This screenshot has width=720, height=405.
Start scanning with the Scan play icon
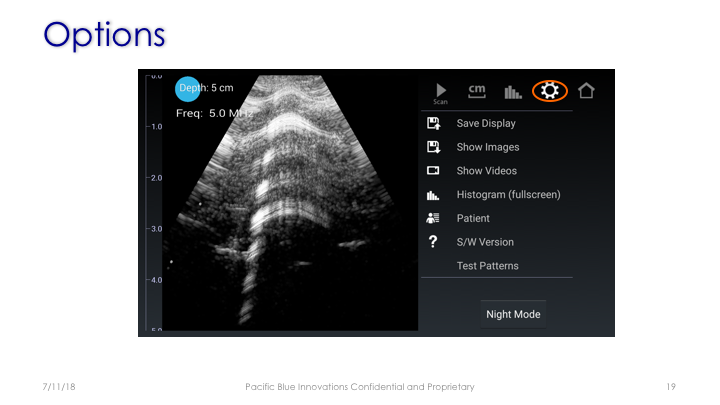point(440,93)
